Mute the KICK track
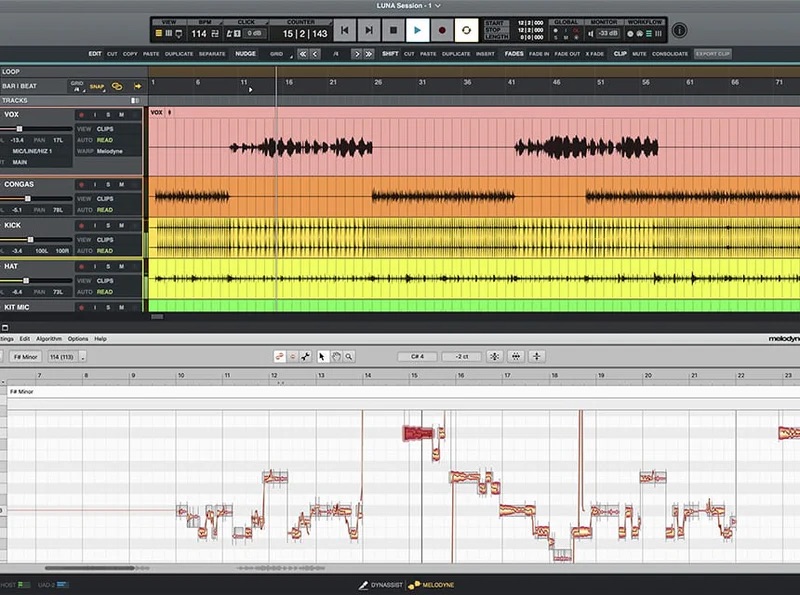Image resolution: width=800 pixels, height=595 pixels. coord(121,226)
